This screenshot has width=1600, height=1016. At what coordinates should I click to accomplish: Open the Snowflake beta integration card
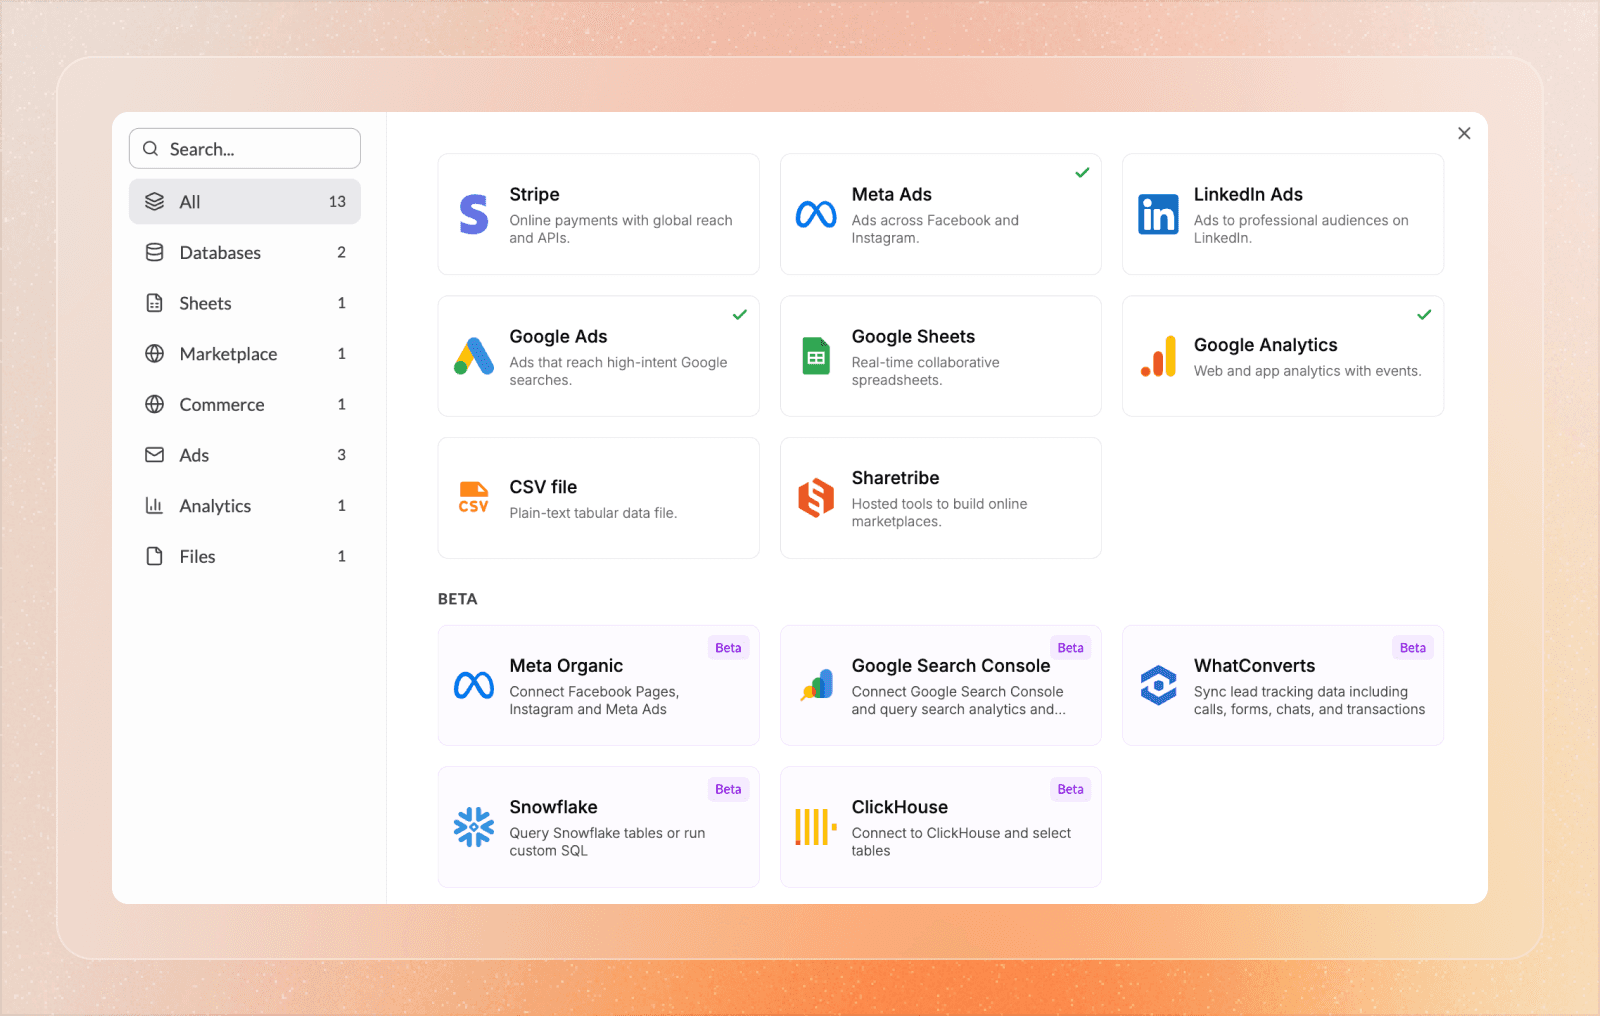(599, 827)
